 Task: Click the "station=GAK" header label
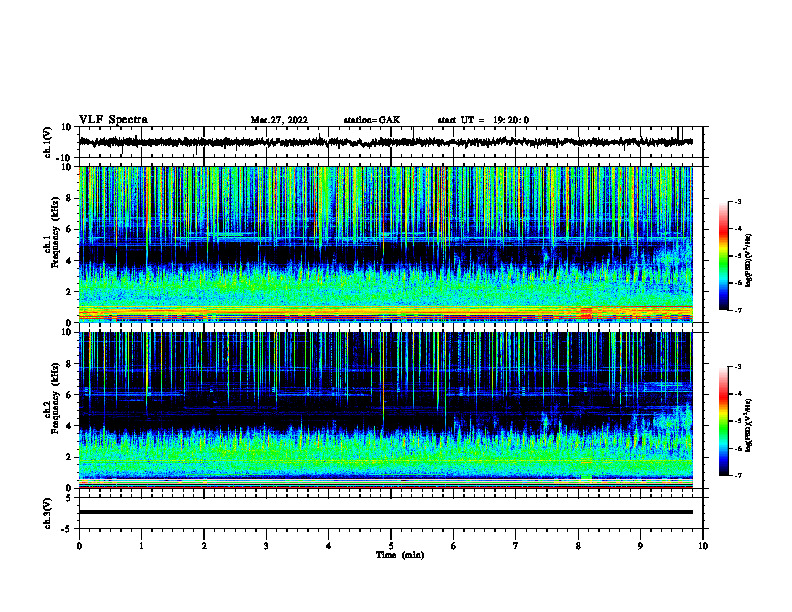point(372,120)
